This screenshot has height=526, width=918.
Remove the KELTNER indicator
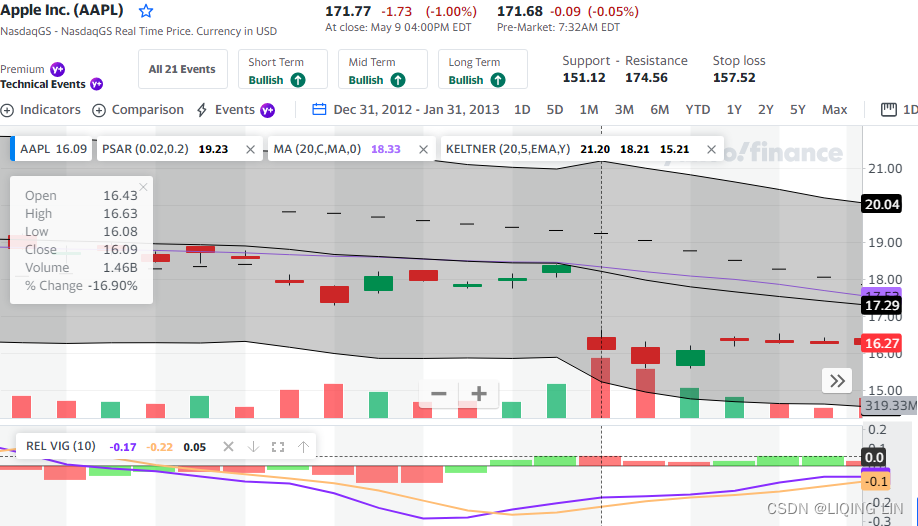[711, 149]
